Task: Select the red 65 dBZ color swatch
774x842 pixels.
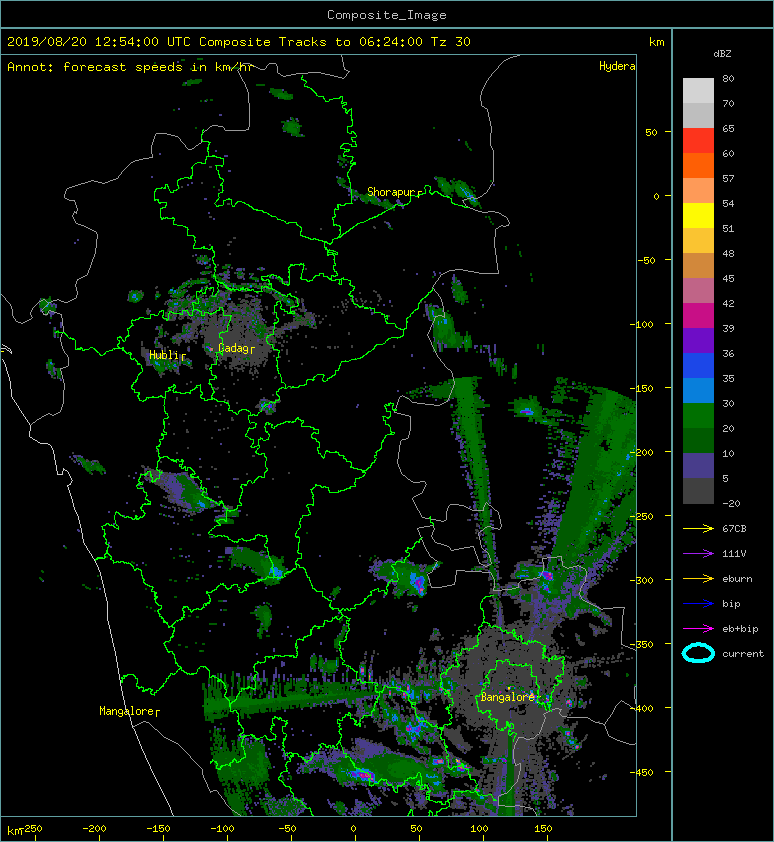Action: (x=698, y=140)
